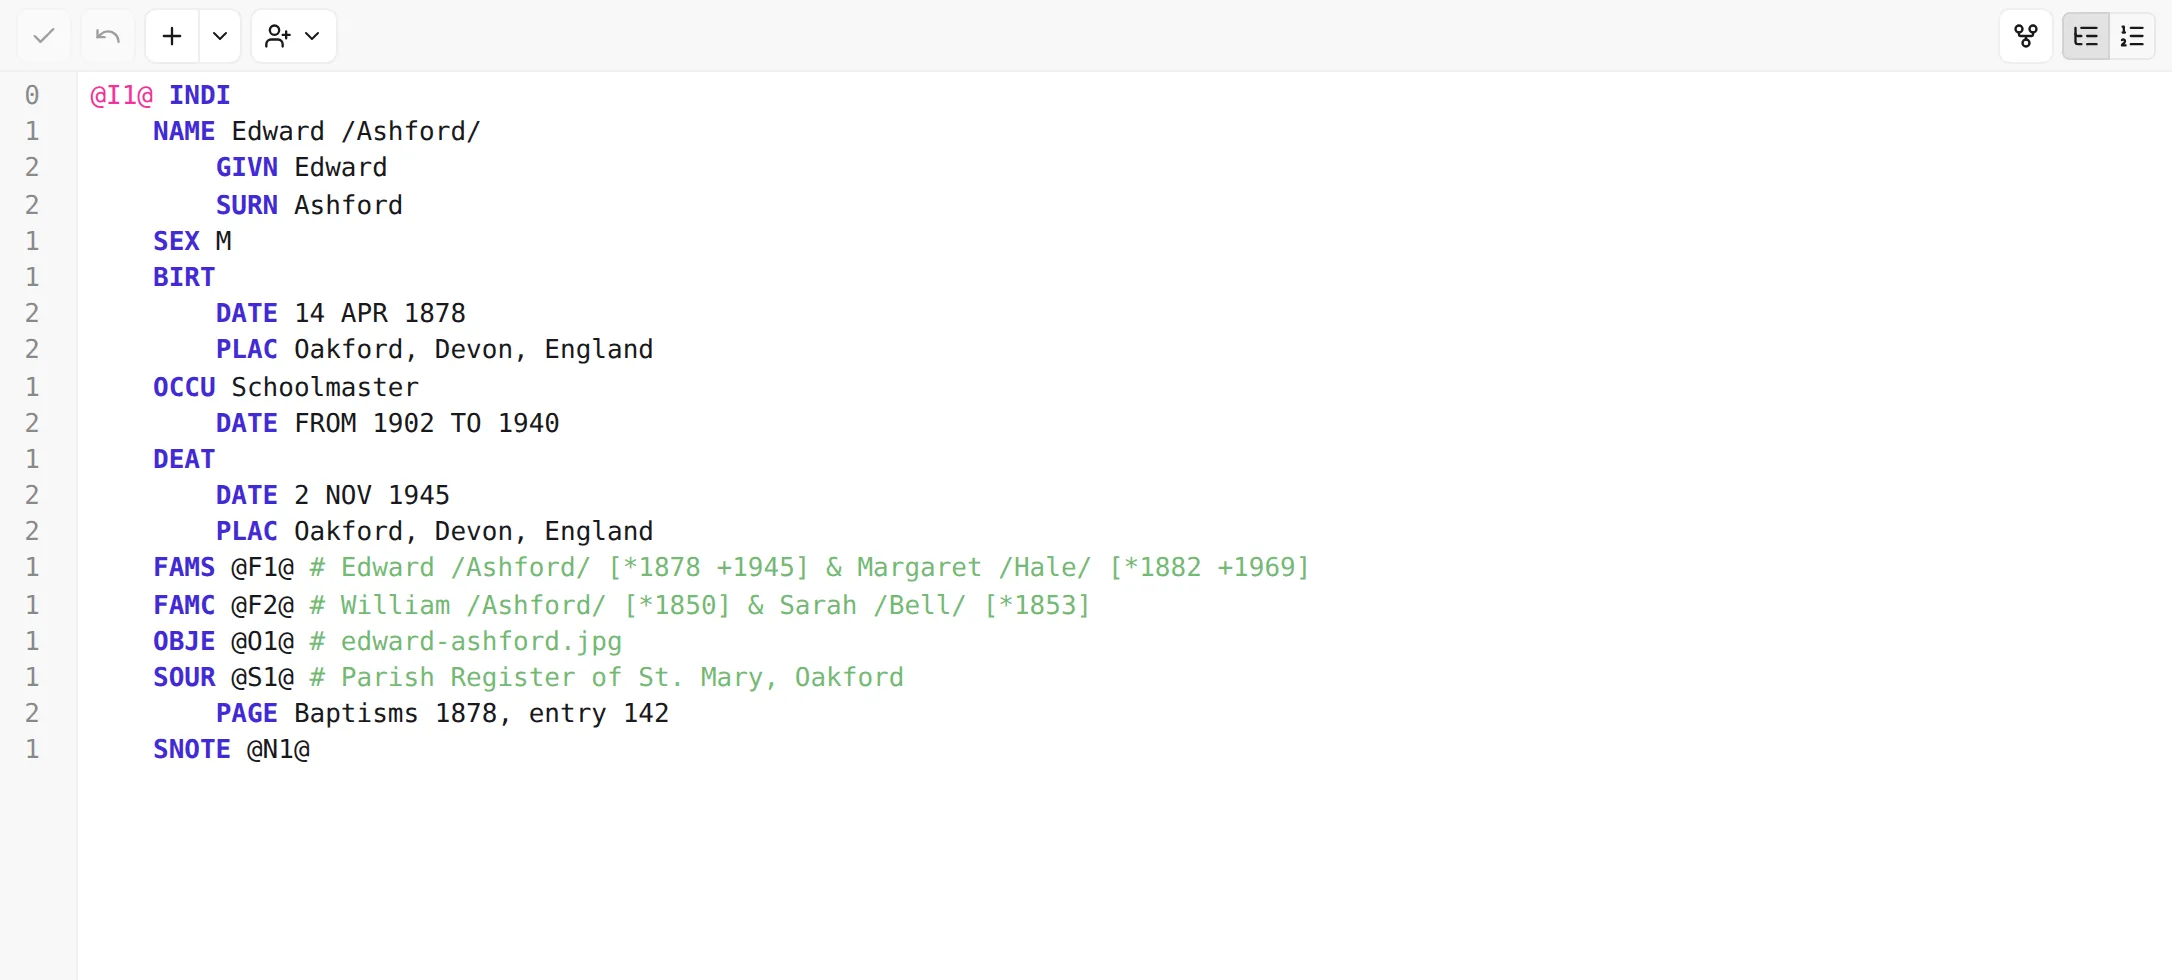Screen dimensions: 2172x980
Task: Open the family tree graph icon
Action: 2026,36
